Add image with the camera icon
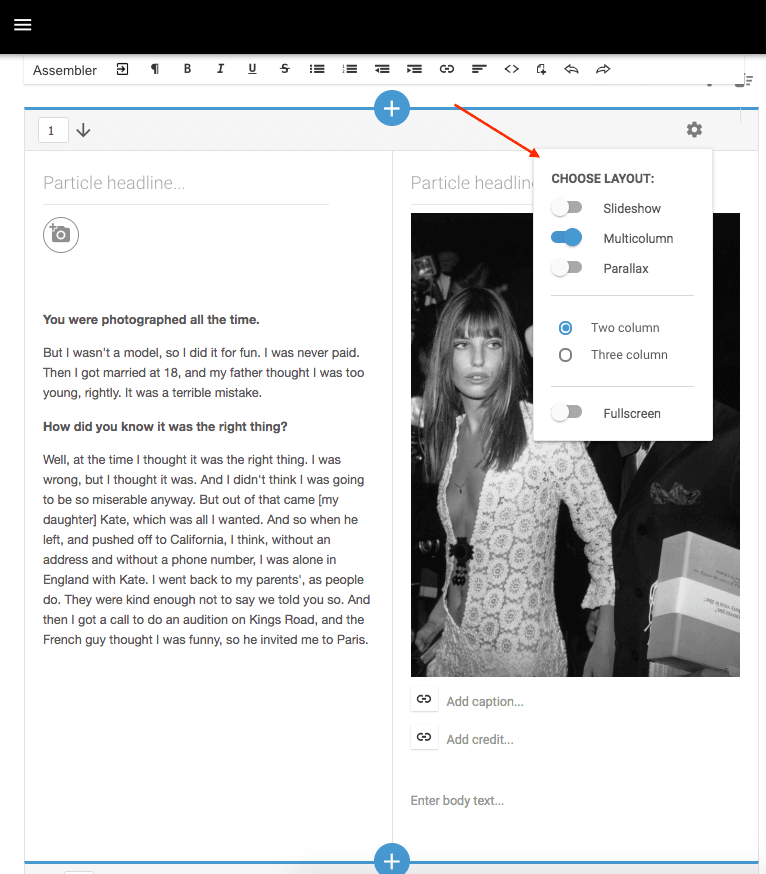766x874 pixels. click(61, 234)
